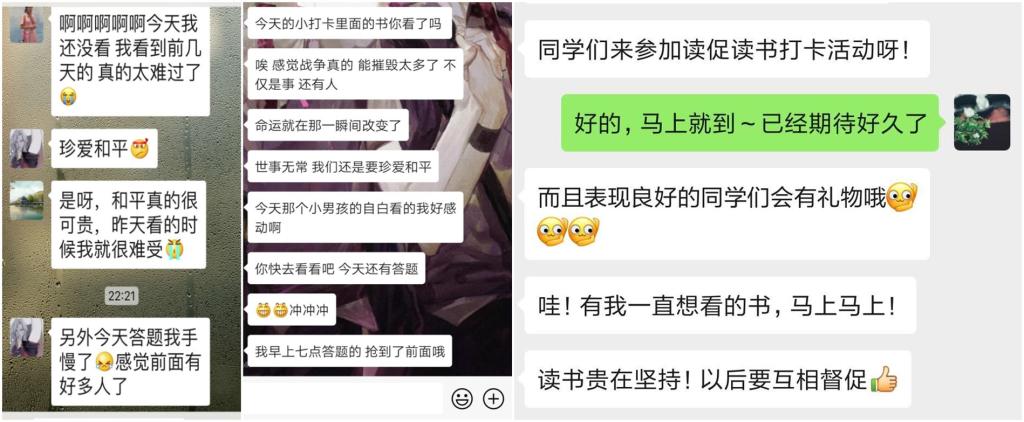
Task: Select the 而且表现良好的同学们会有礼物哦 message
Action: (727, 214)
